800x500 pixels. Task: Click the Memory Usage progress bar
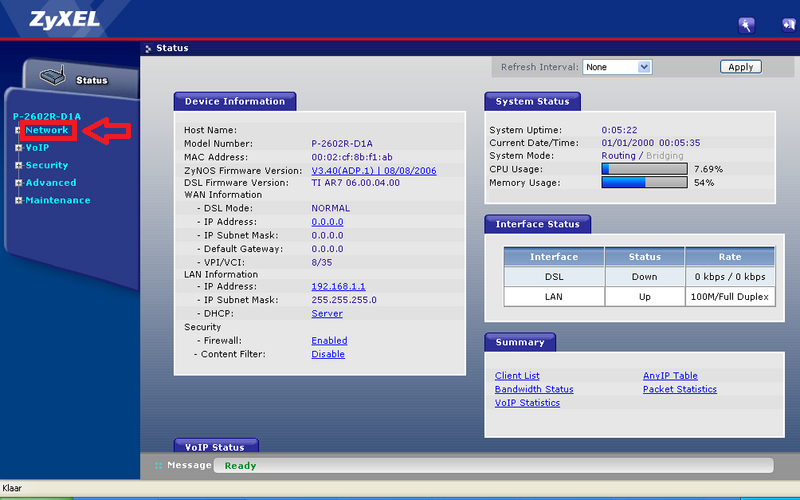[x=644, y=182]
